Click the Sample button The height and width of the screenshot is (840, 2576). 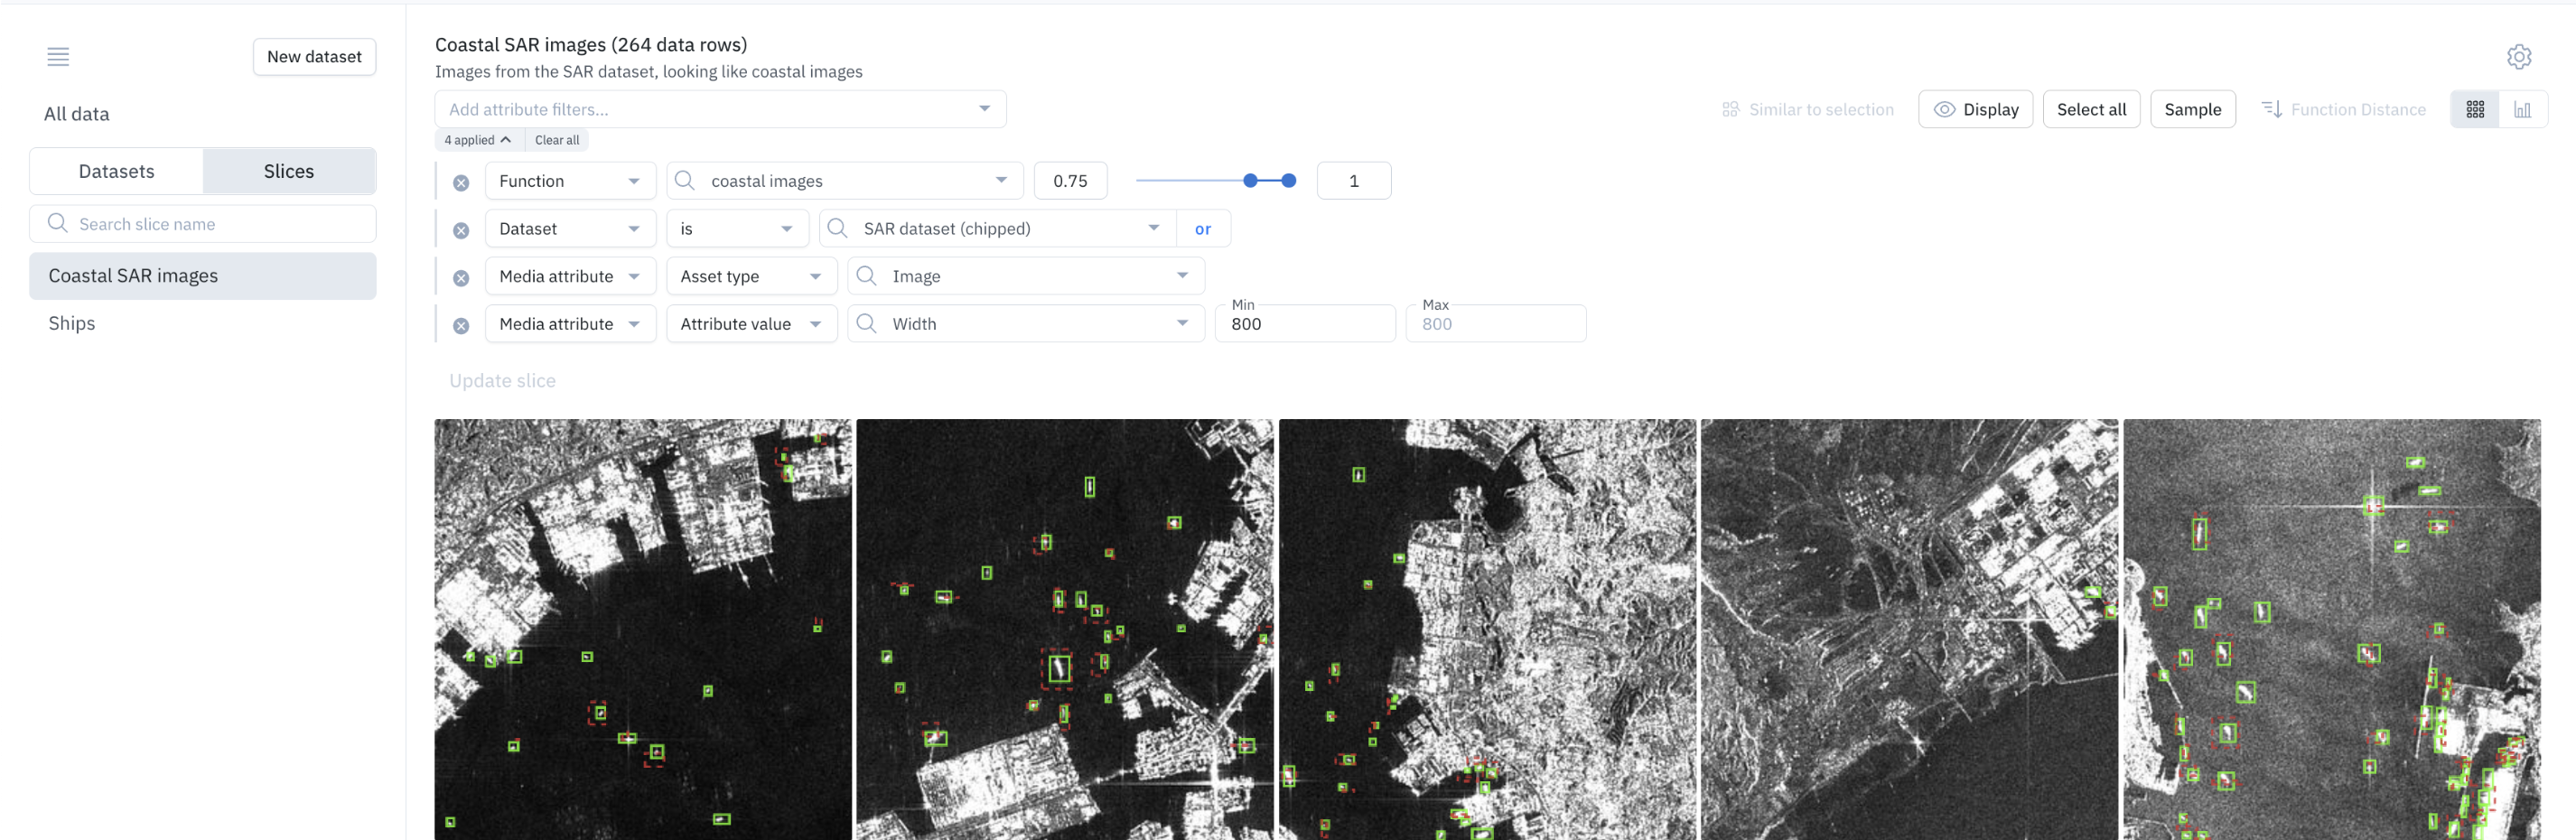(2192, 109)
